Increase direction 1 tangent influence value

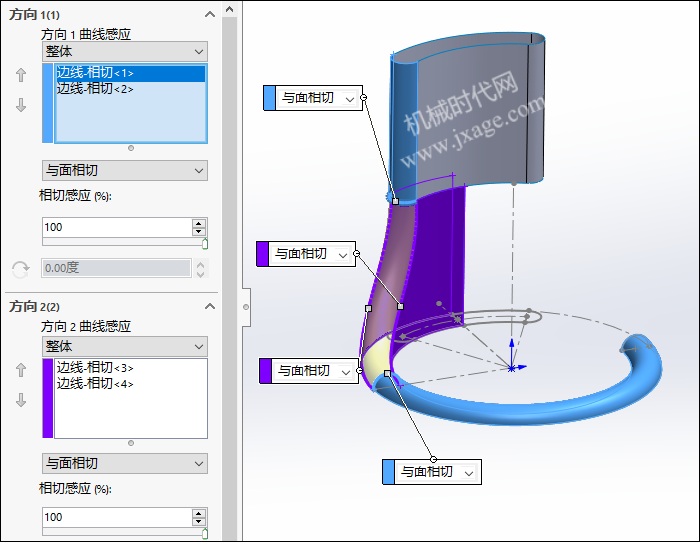click(199, 223)
